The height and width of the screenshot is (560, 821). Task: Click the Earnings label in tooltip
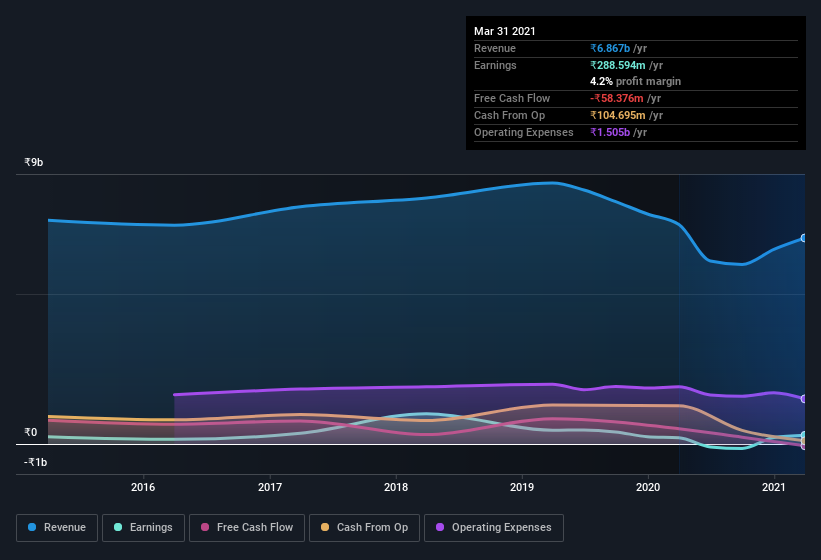[495, 65]
